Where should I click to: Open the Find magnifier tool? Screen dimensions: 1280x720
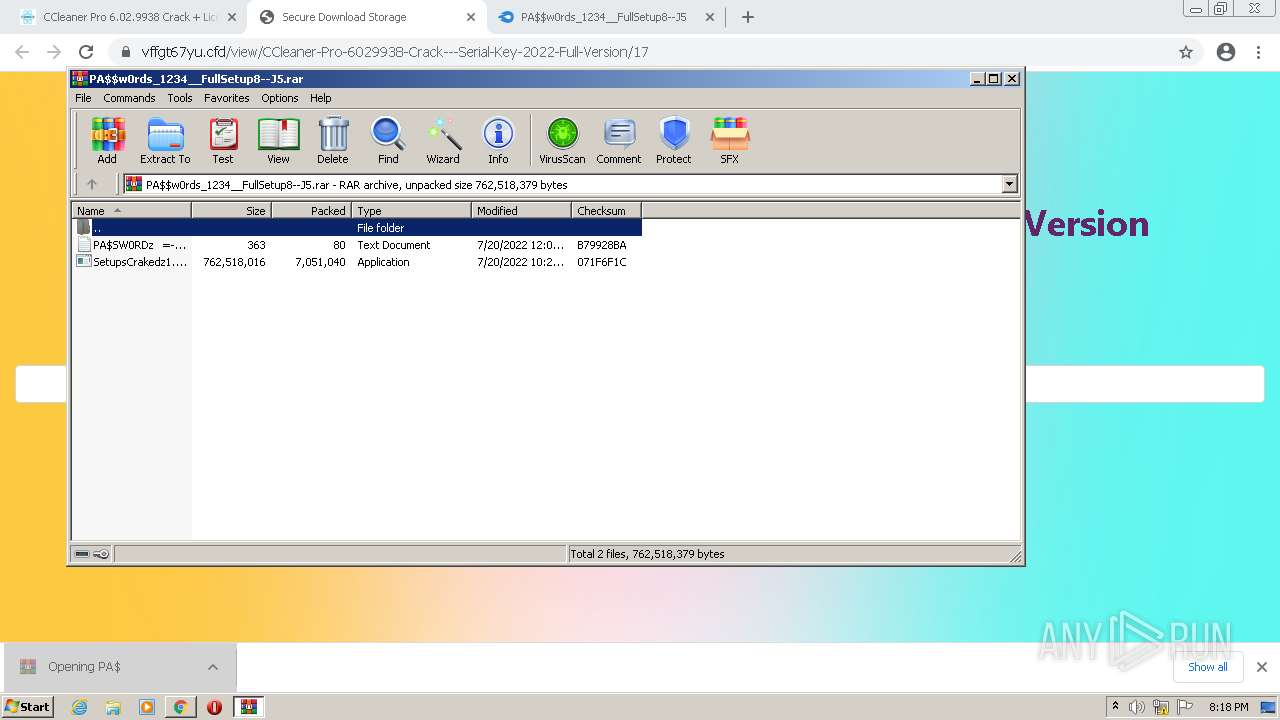pos(388,141)
